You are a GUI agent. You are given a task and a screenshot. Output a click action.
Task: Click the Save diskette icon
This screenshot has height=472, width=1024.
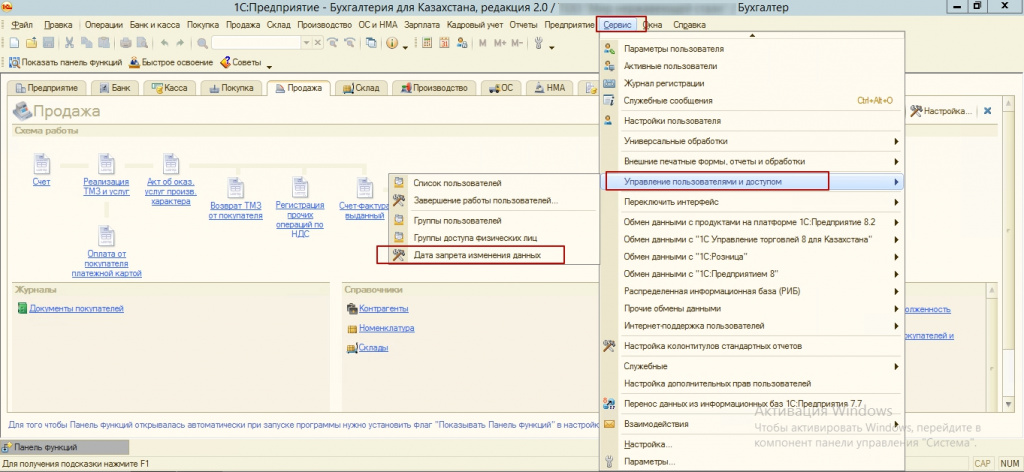coord(48,43)
